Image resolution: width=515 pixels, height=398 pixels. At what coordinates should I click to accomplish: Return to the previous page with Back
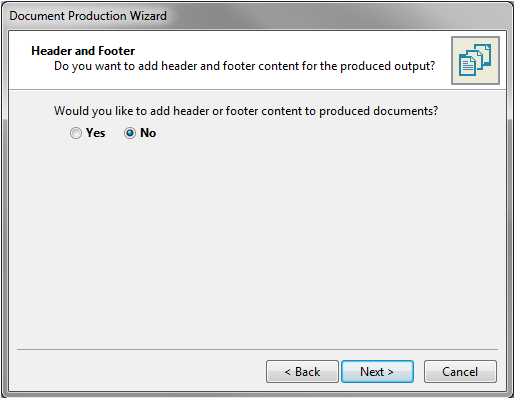click(x=302, y=371)
